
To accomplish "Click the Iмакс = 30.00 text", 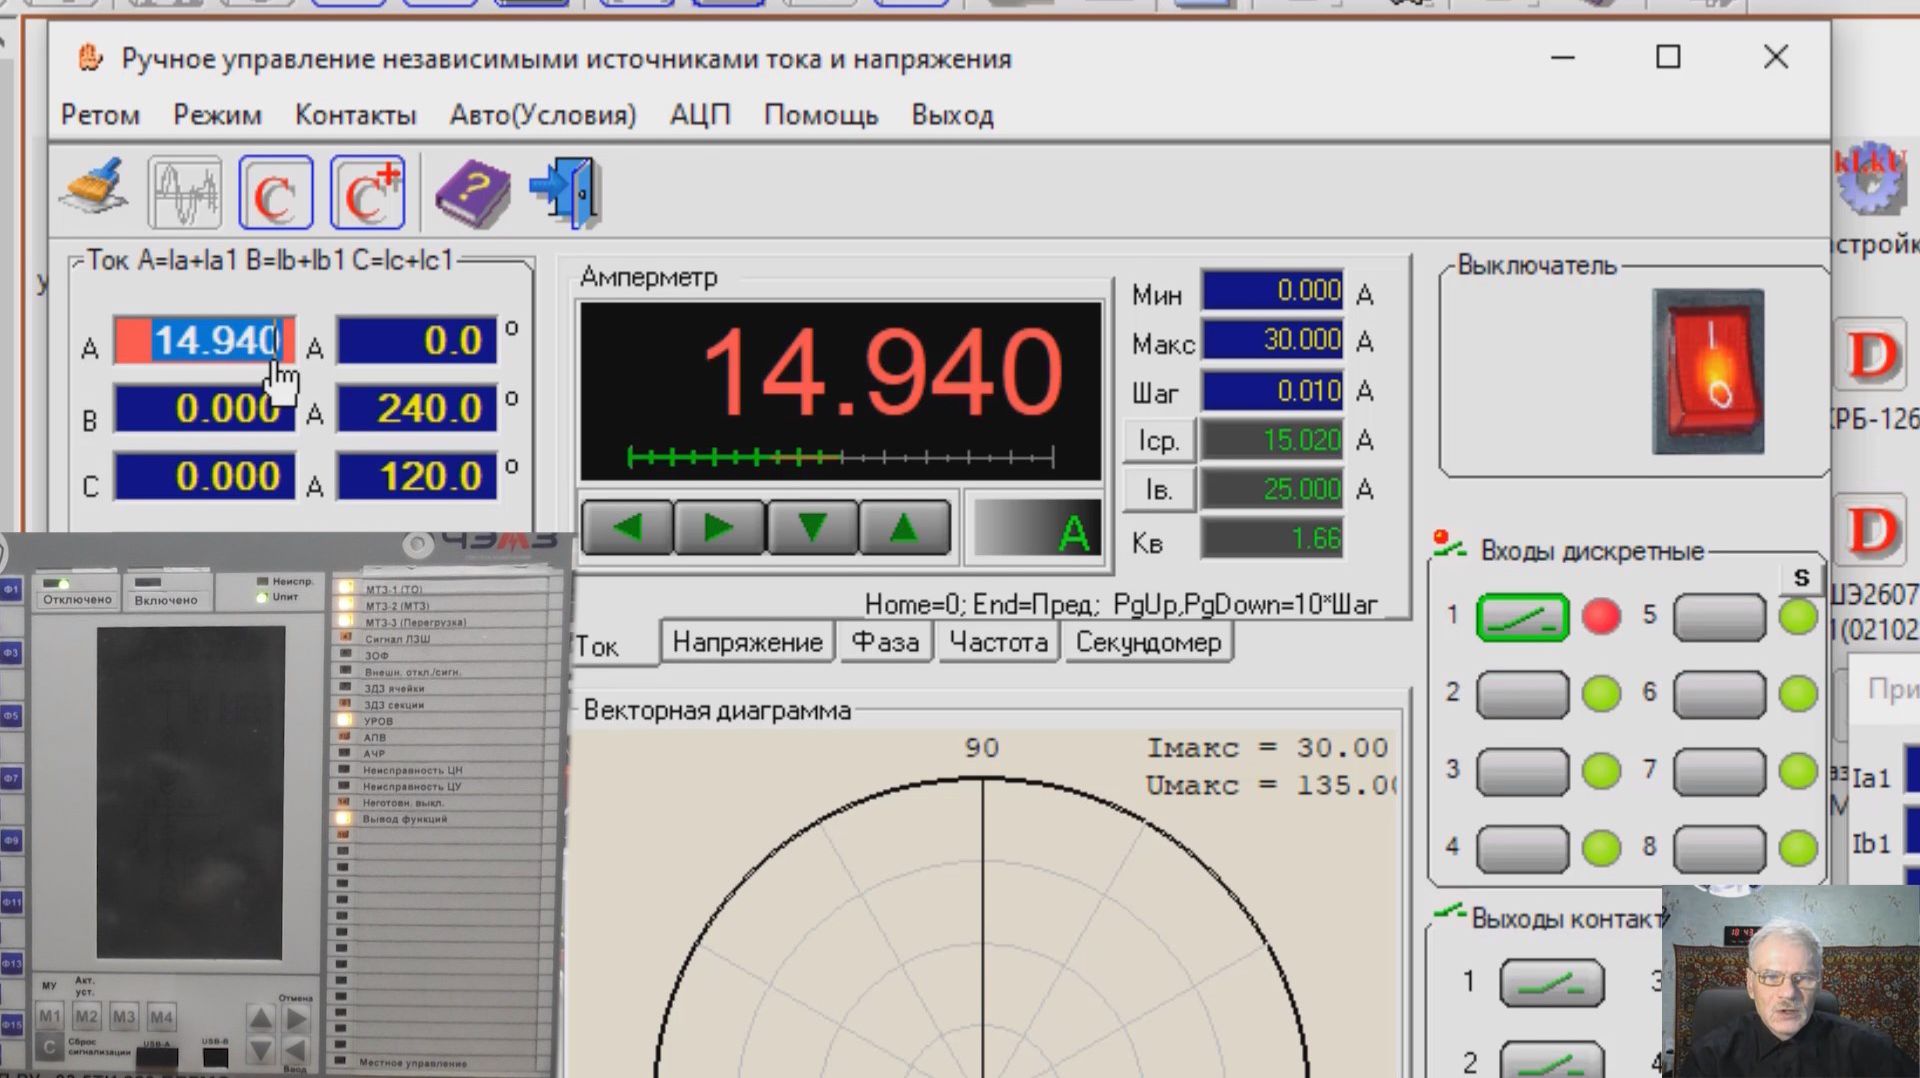I will 1267,748.
